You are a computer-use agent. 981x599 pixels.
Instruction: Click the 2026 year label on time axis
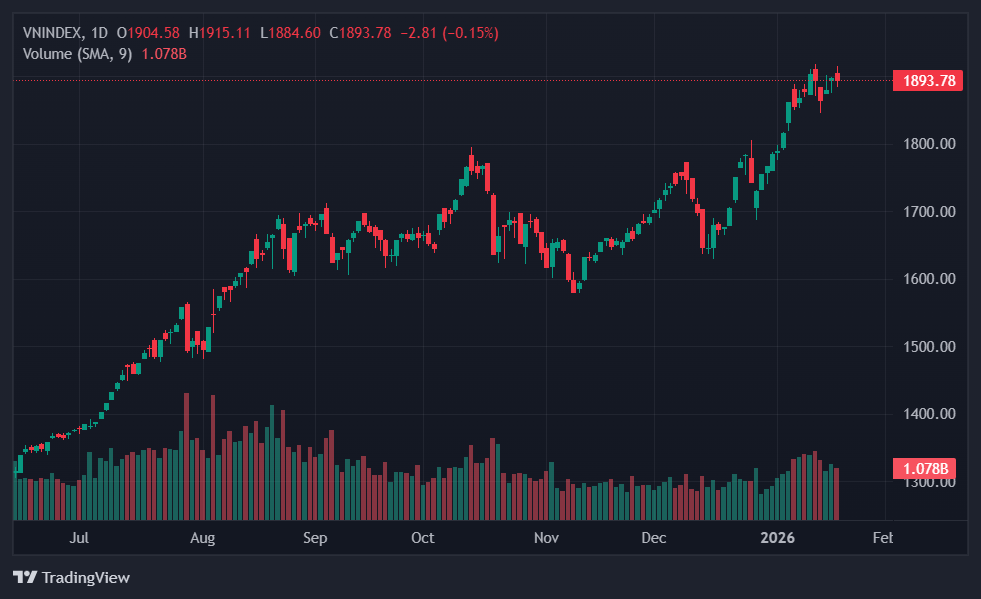click(x=777, y=538)
